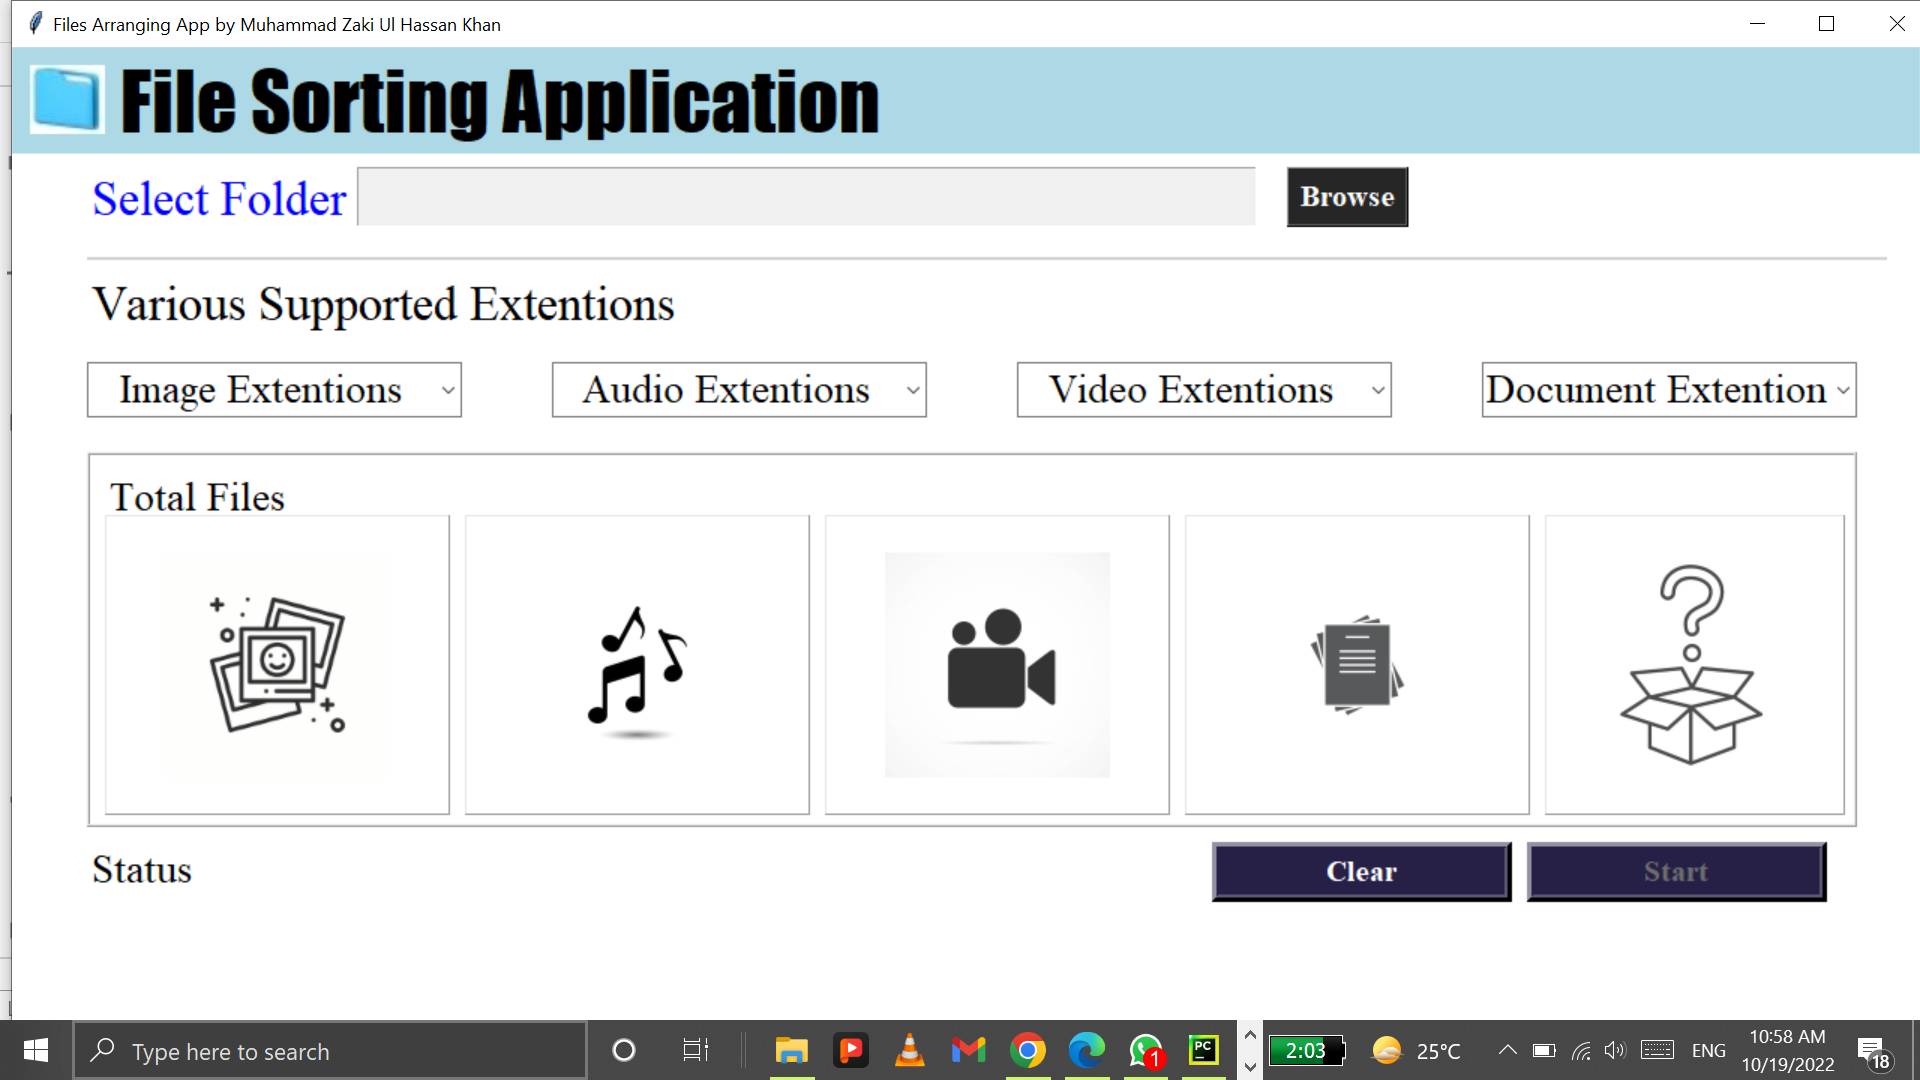Click the ENG language indicator in system tray
Image resolution: width=1920 pixels, height=1080 pixels.
coord(1709,1050)
